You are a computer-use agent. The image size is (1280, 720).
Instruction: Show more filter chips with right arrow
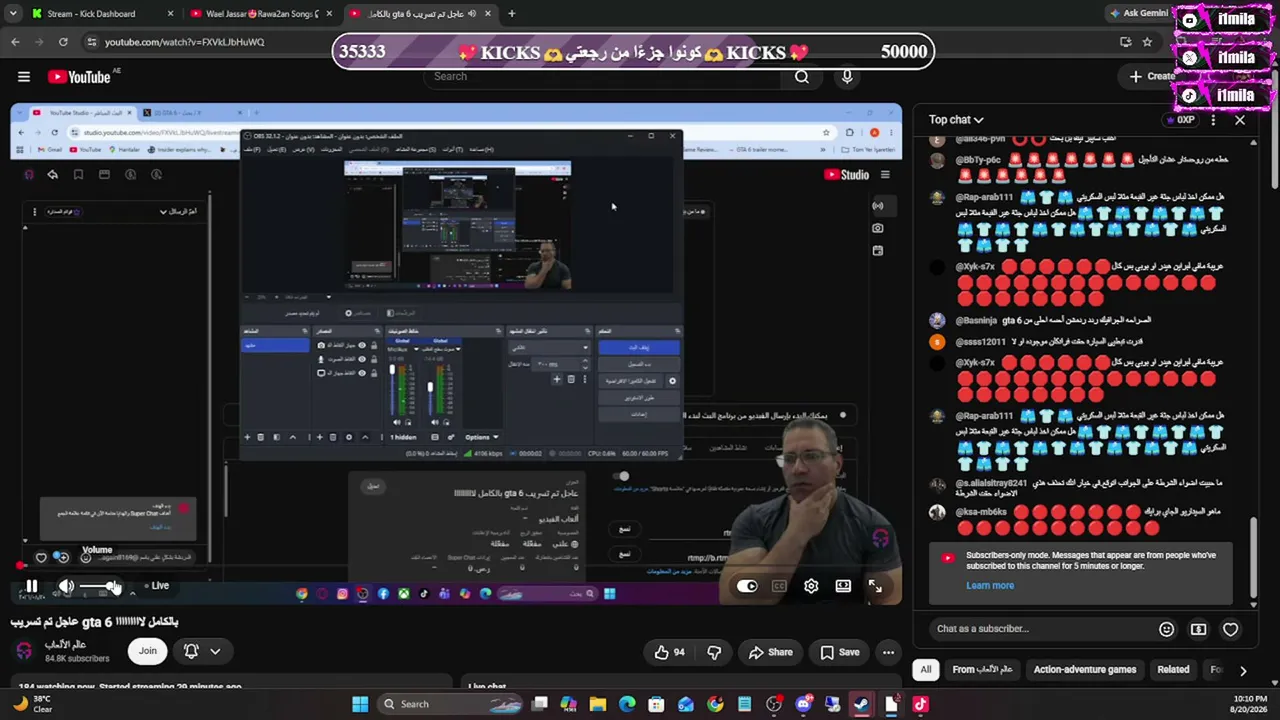tap(1243, 671)
